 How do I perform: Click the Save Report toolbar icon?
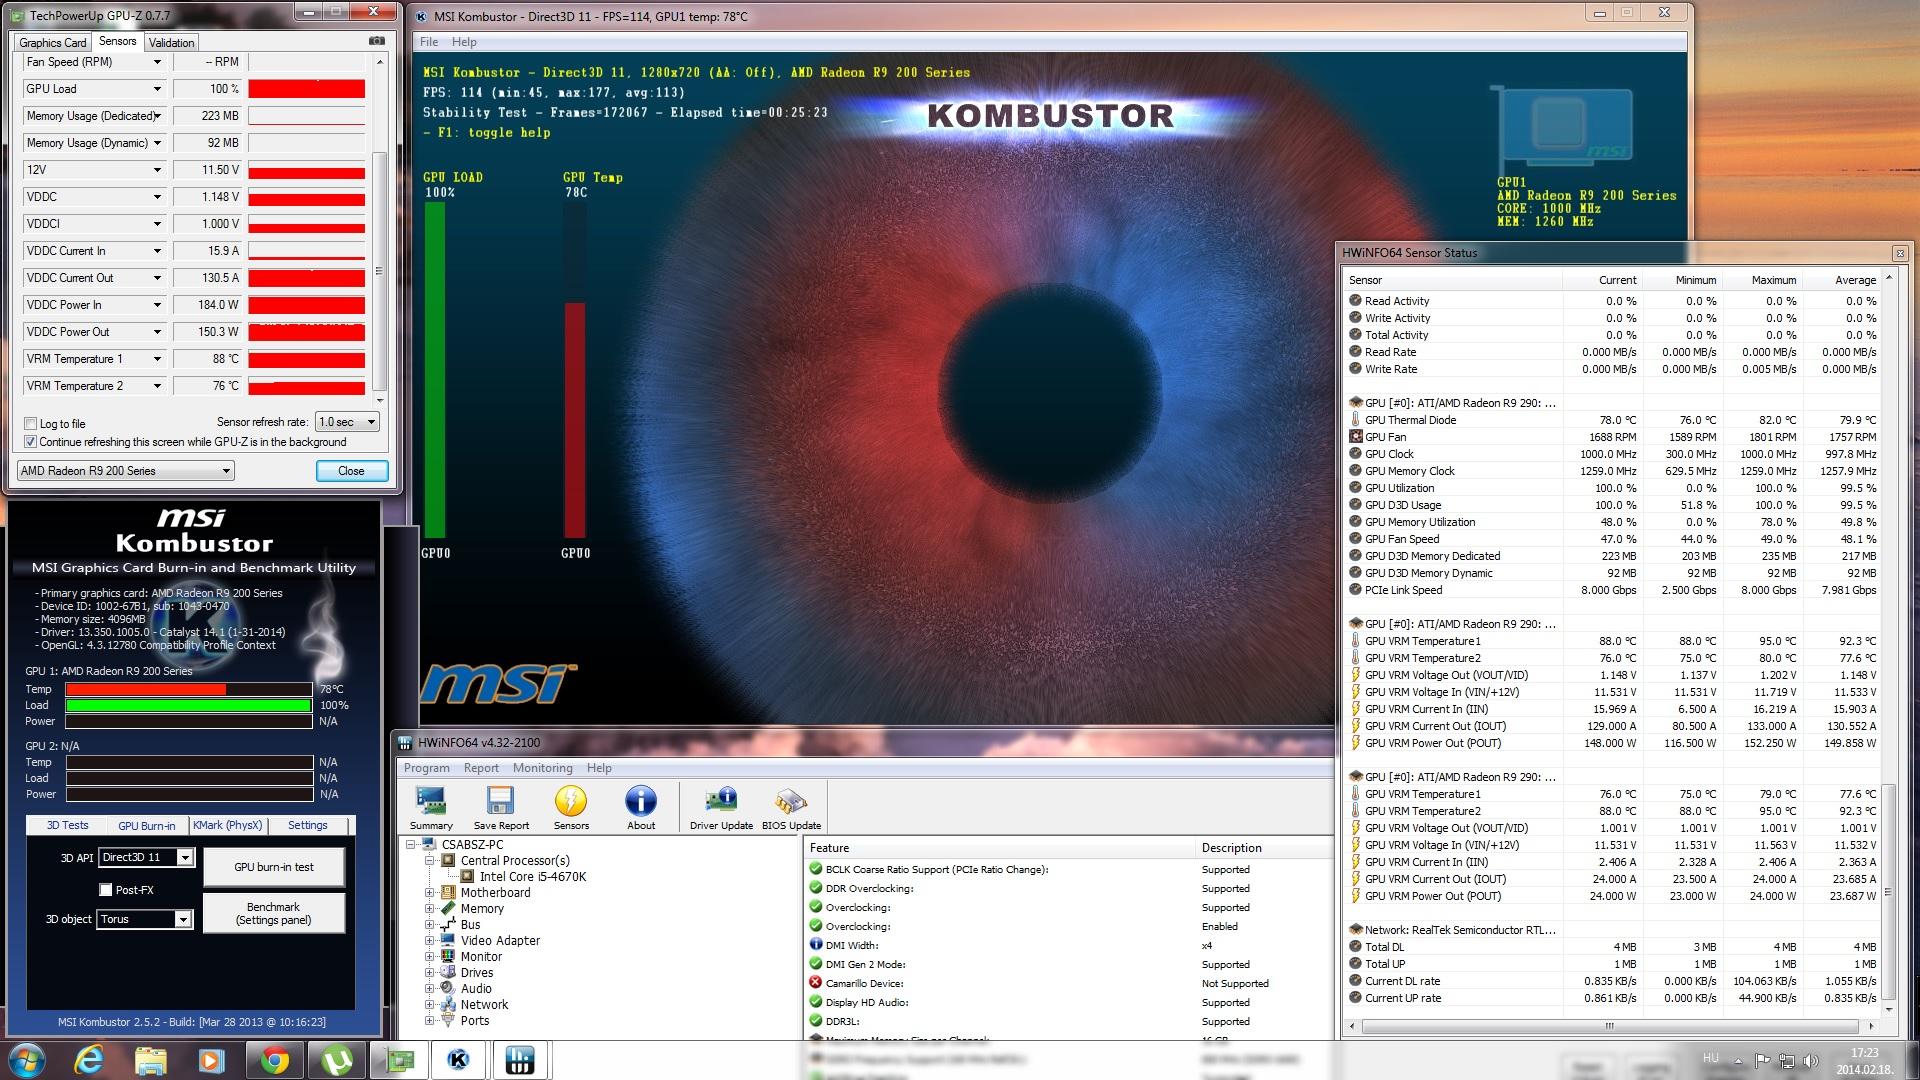501,807
